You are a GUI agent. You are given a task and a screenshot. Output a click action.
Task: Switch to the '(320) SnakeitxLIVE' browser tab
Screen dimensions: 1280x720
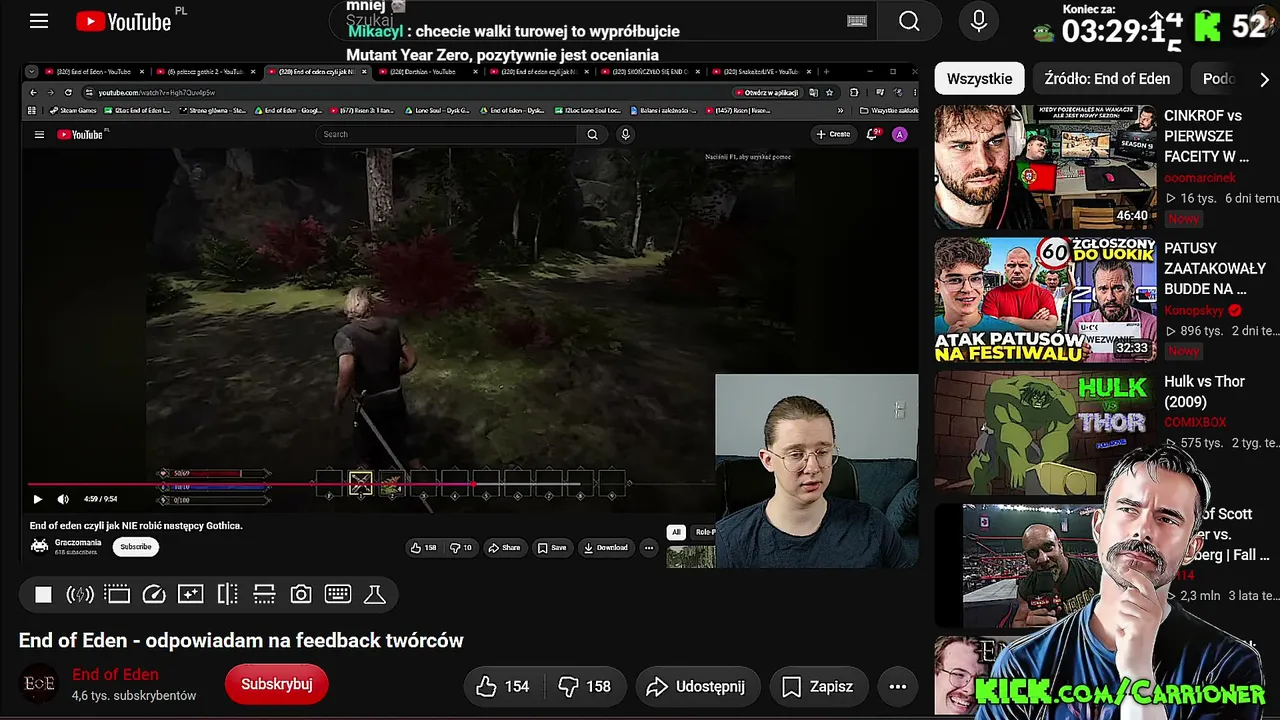coord(761,72)
